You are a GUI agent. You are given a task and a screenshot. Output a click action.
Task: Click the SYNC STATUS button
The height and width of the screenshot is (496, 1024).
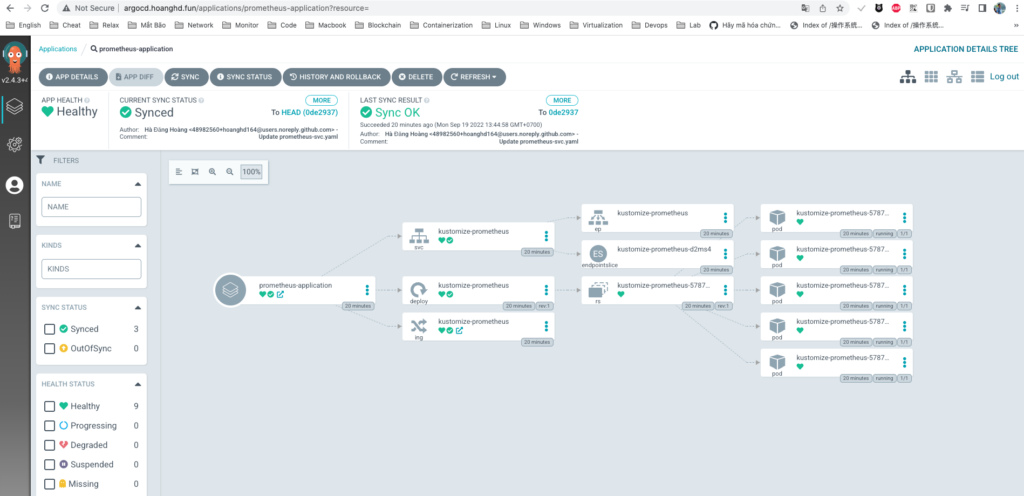pos(245,77)
